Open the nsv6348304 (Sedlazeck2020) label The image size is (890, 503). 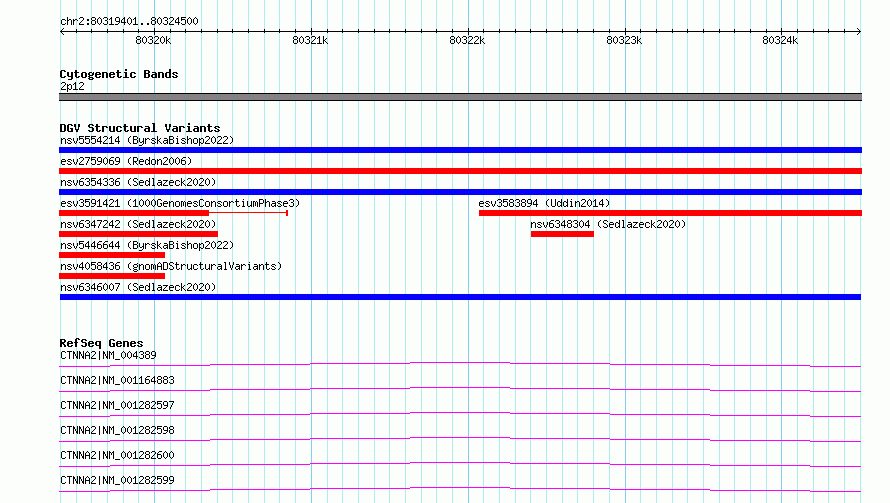tap(608, 224)
